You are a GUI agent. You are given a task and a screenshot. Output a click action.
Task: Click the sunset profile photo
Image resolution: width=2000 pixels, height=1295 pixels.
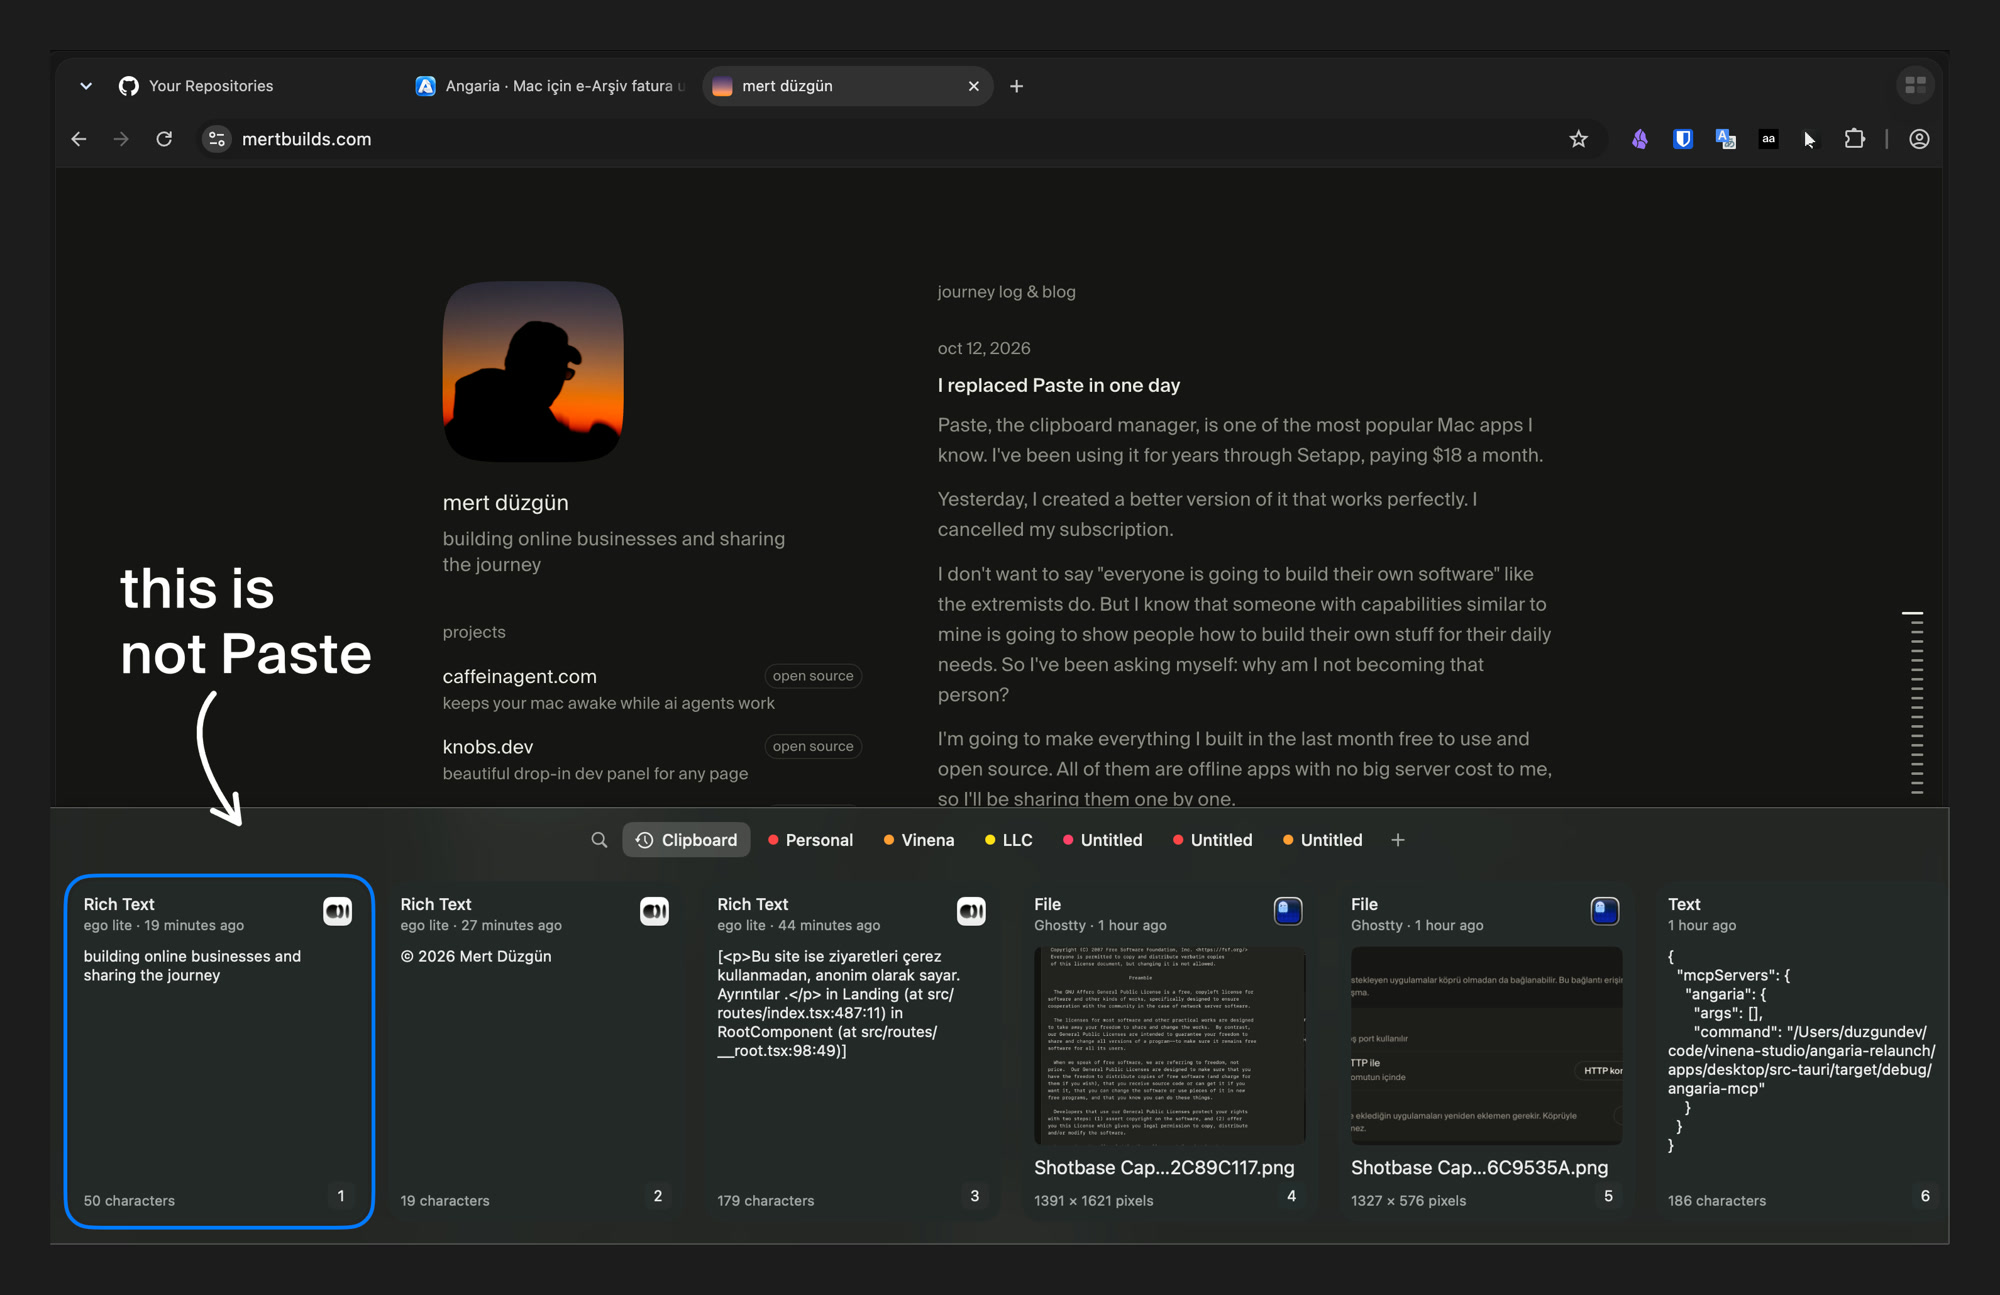tap(533, 371)
